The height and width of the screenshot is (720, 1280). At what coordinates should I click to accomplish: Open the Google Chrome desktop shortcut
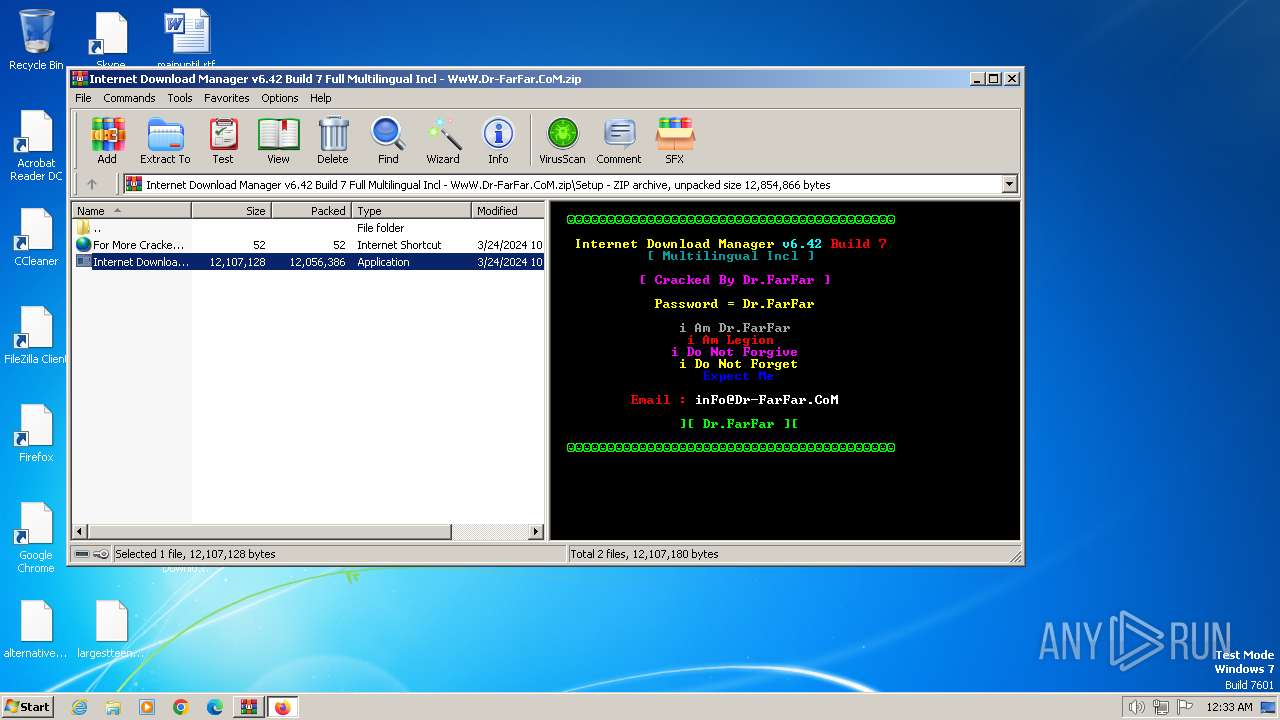[x=36, y=538]
